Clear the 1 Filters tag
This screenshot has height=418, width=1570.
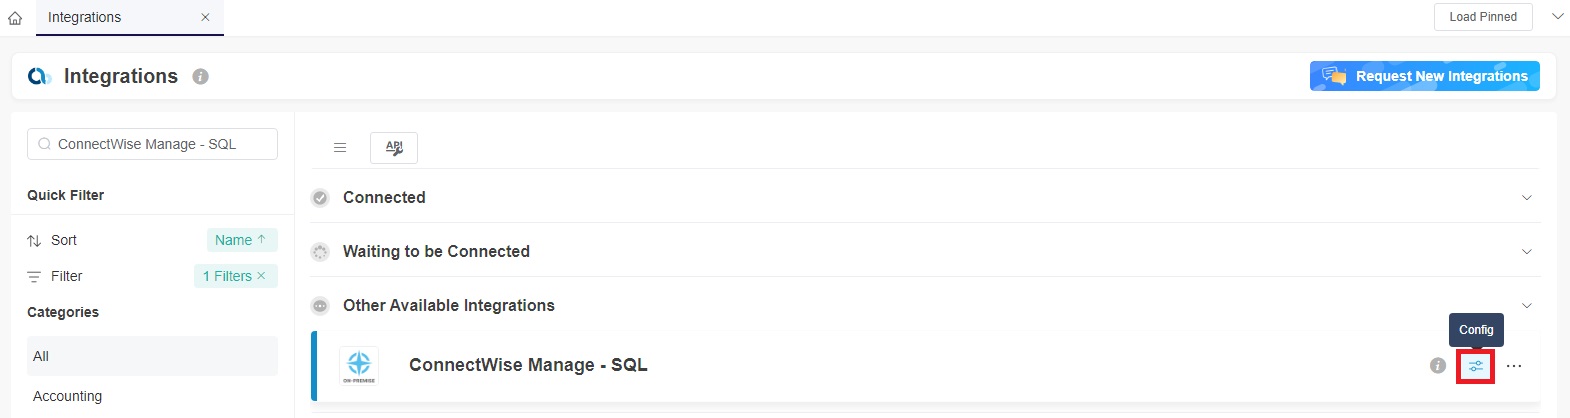(x=262, y=276)
